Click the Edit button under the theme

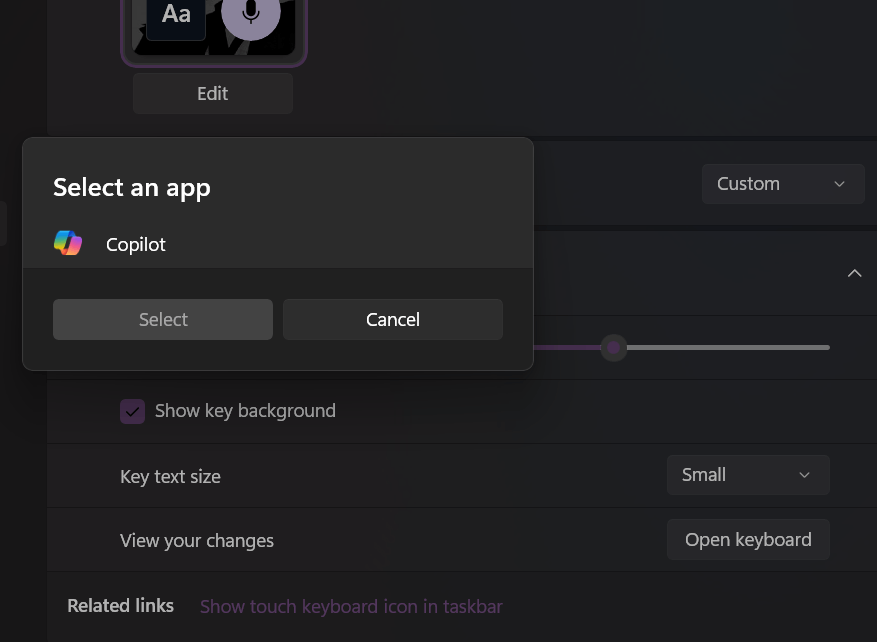point(213,93)
